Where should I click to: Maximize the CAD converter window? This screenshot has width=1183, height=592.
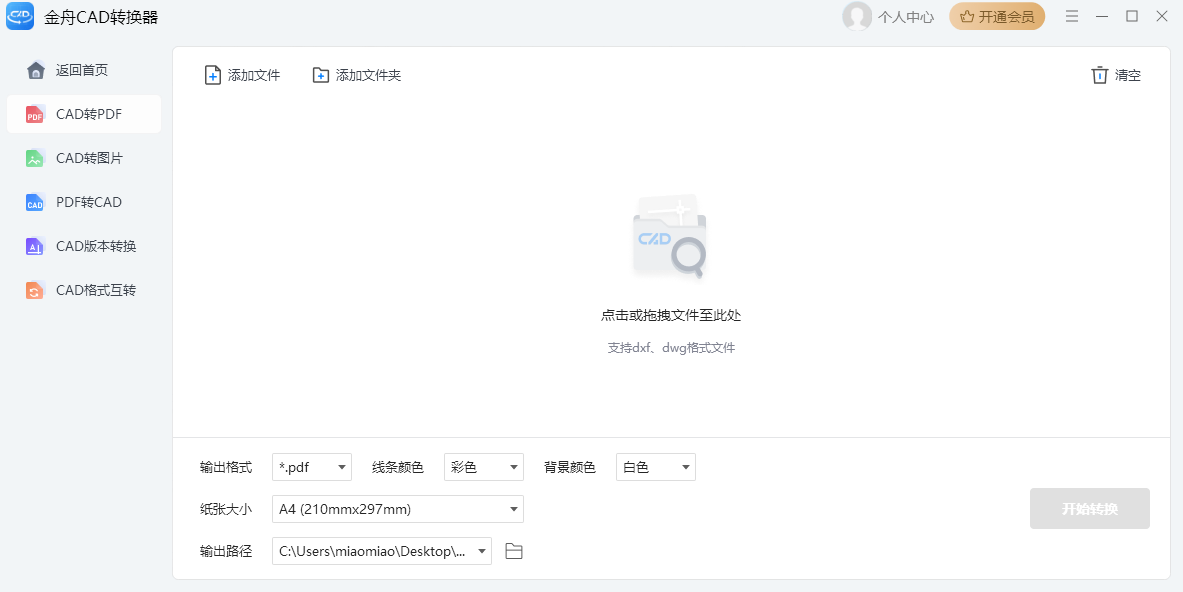[1132, 17]
